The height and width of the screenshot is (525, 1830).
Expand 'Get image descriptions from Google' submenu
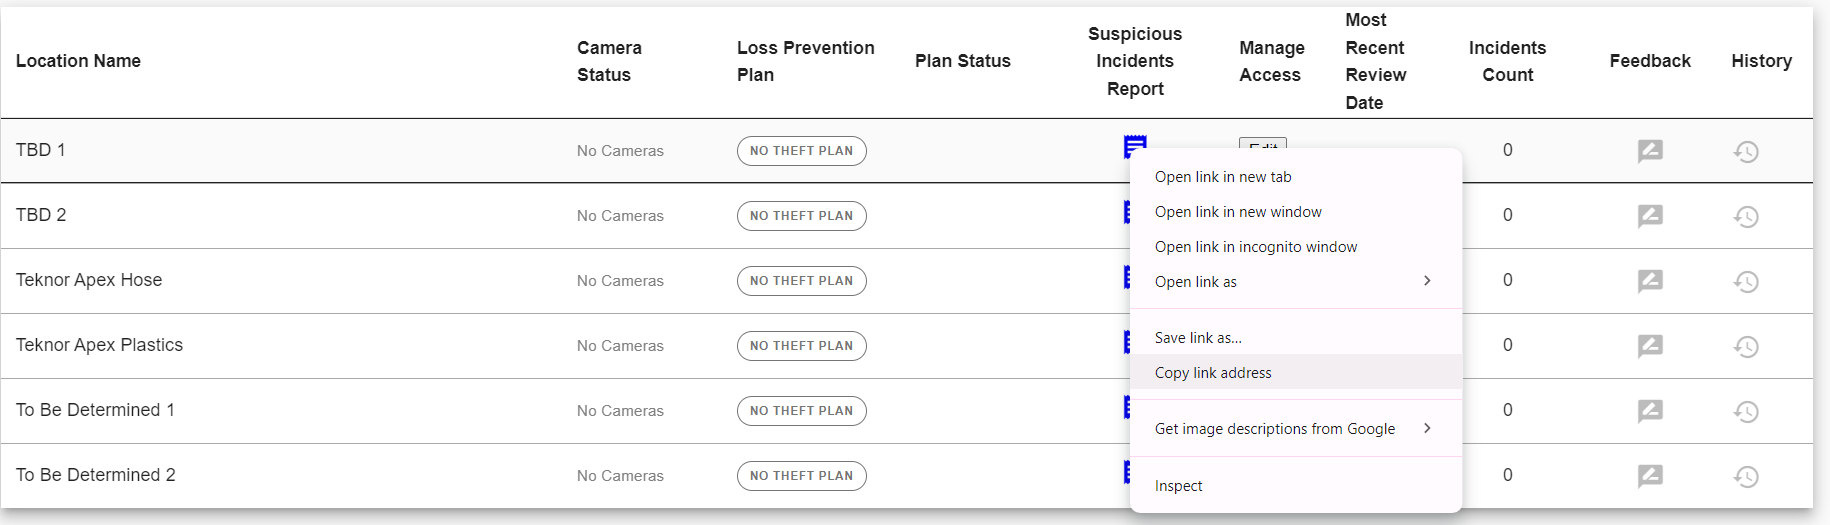point(1296,429)
